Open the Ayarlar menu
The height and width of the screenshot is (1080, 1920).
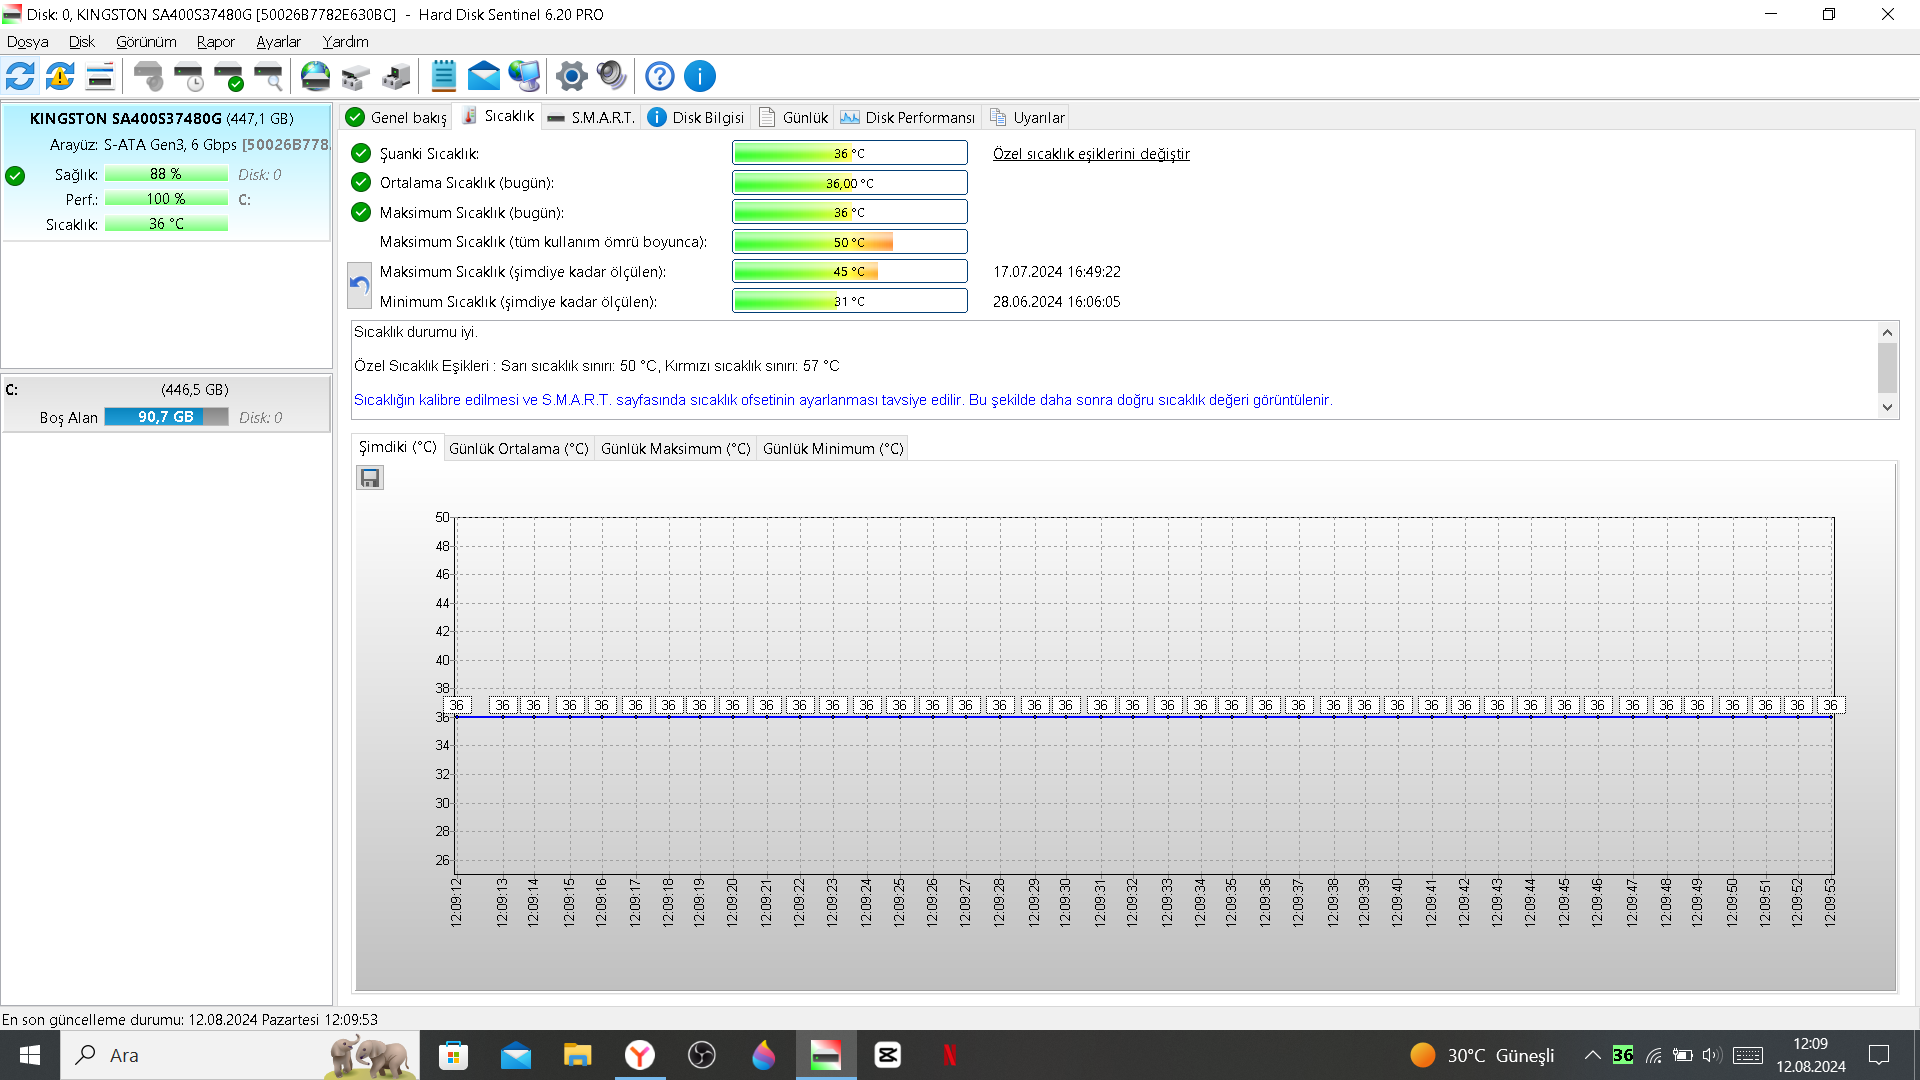[x=278, y=41]
